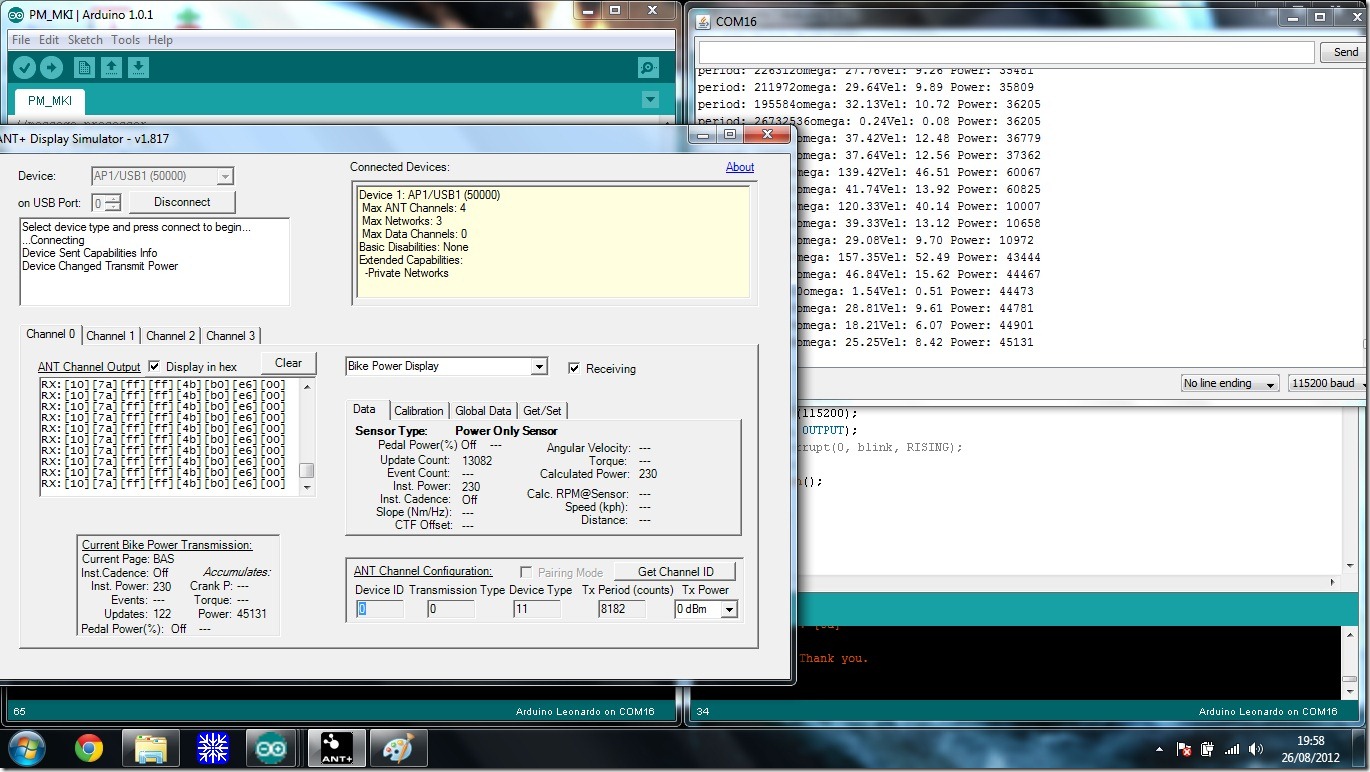1370x772 pixels.
Task: Open the Global Data tab
Action: (483, 411)
